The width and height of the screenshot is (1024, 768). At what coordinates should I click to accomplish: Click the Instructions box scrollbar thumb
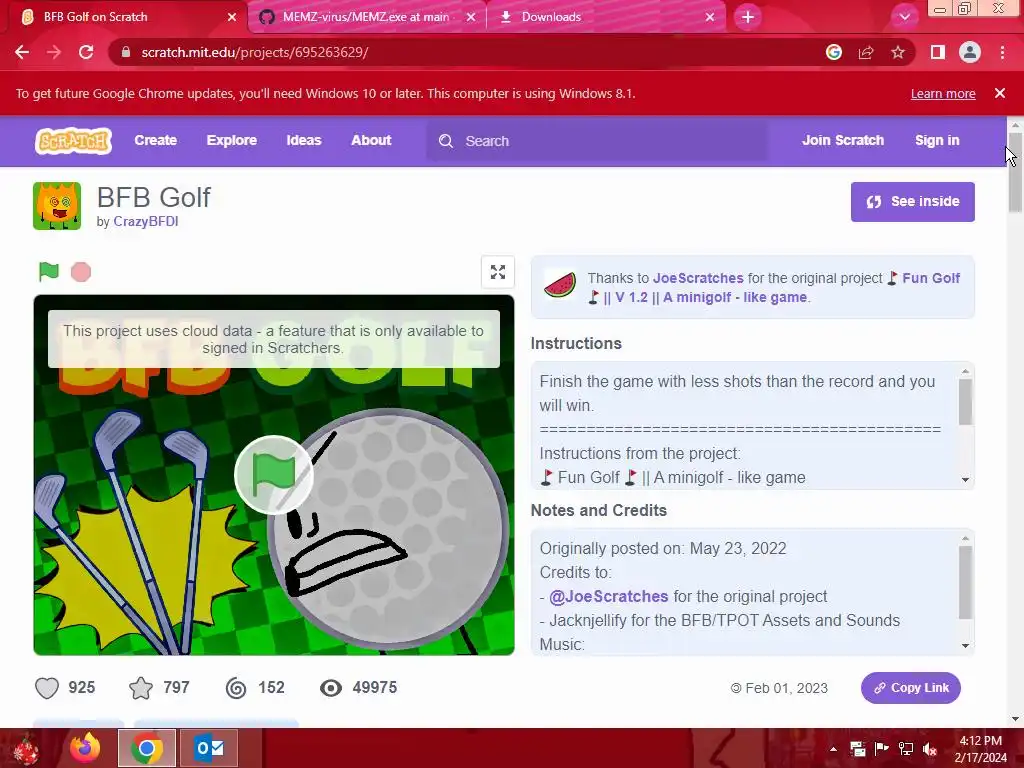[965, 402]
